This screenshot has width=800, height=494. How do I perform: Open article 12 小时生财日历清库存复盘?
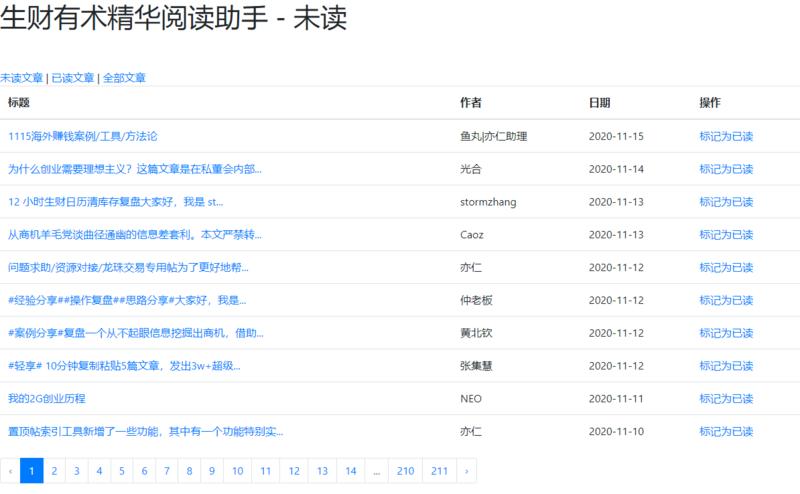click(115, 202)
